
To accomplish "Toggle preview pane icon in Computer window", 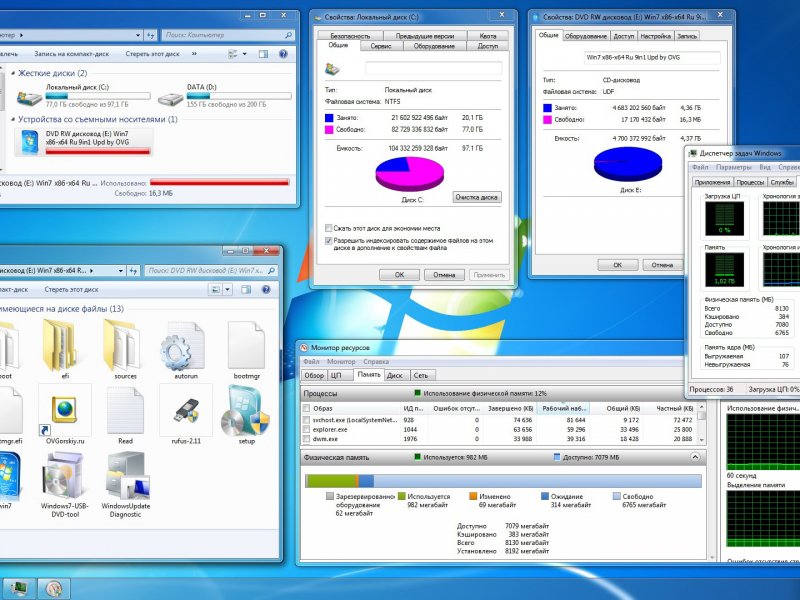I will [263, 54].
